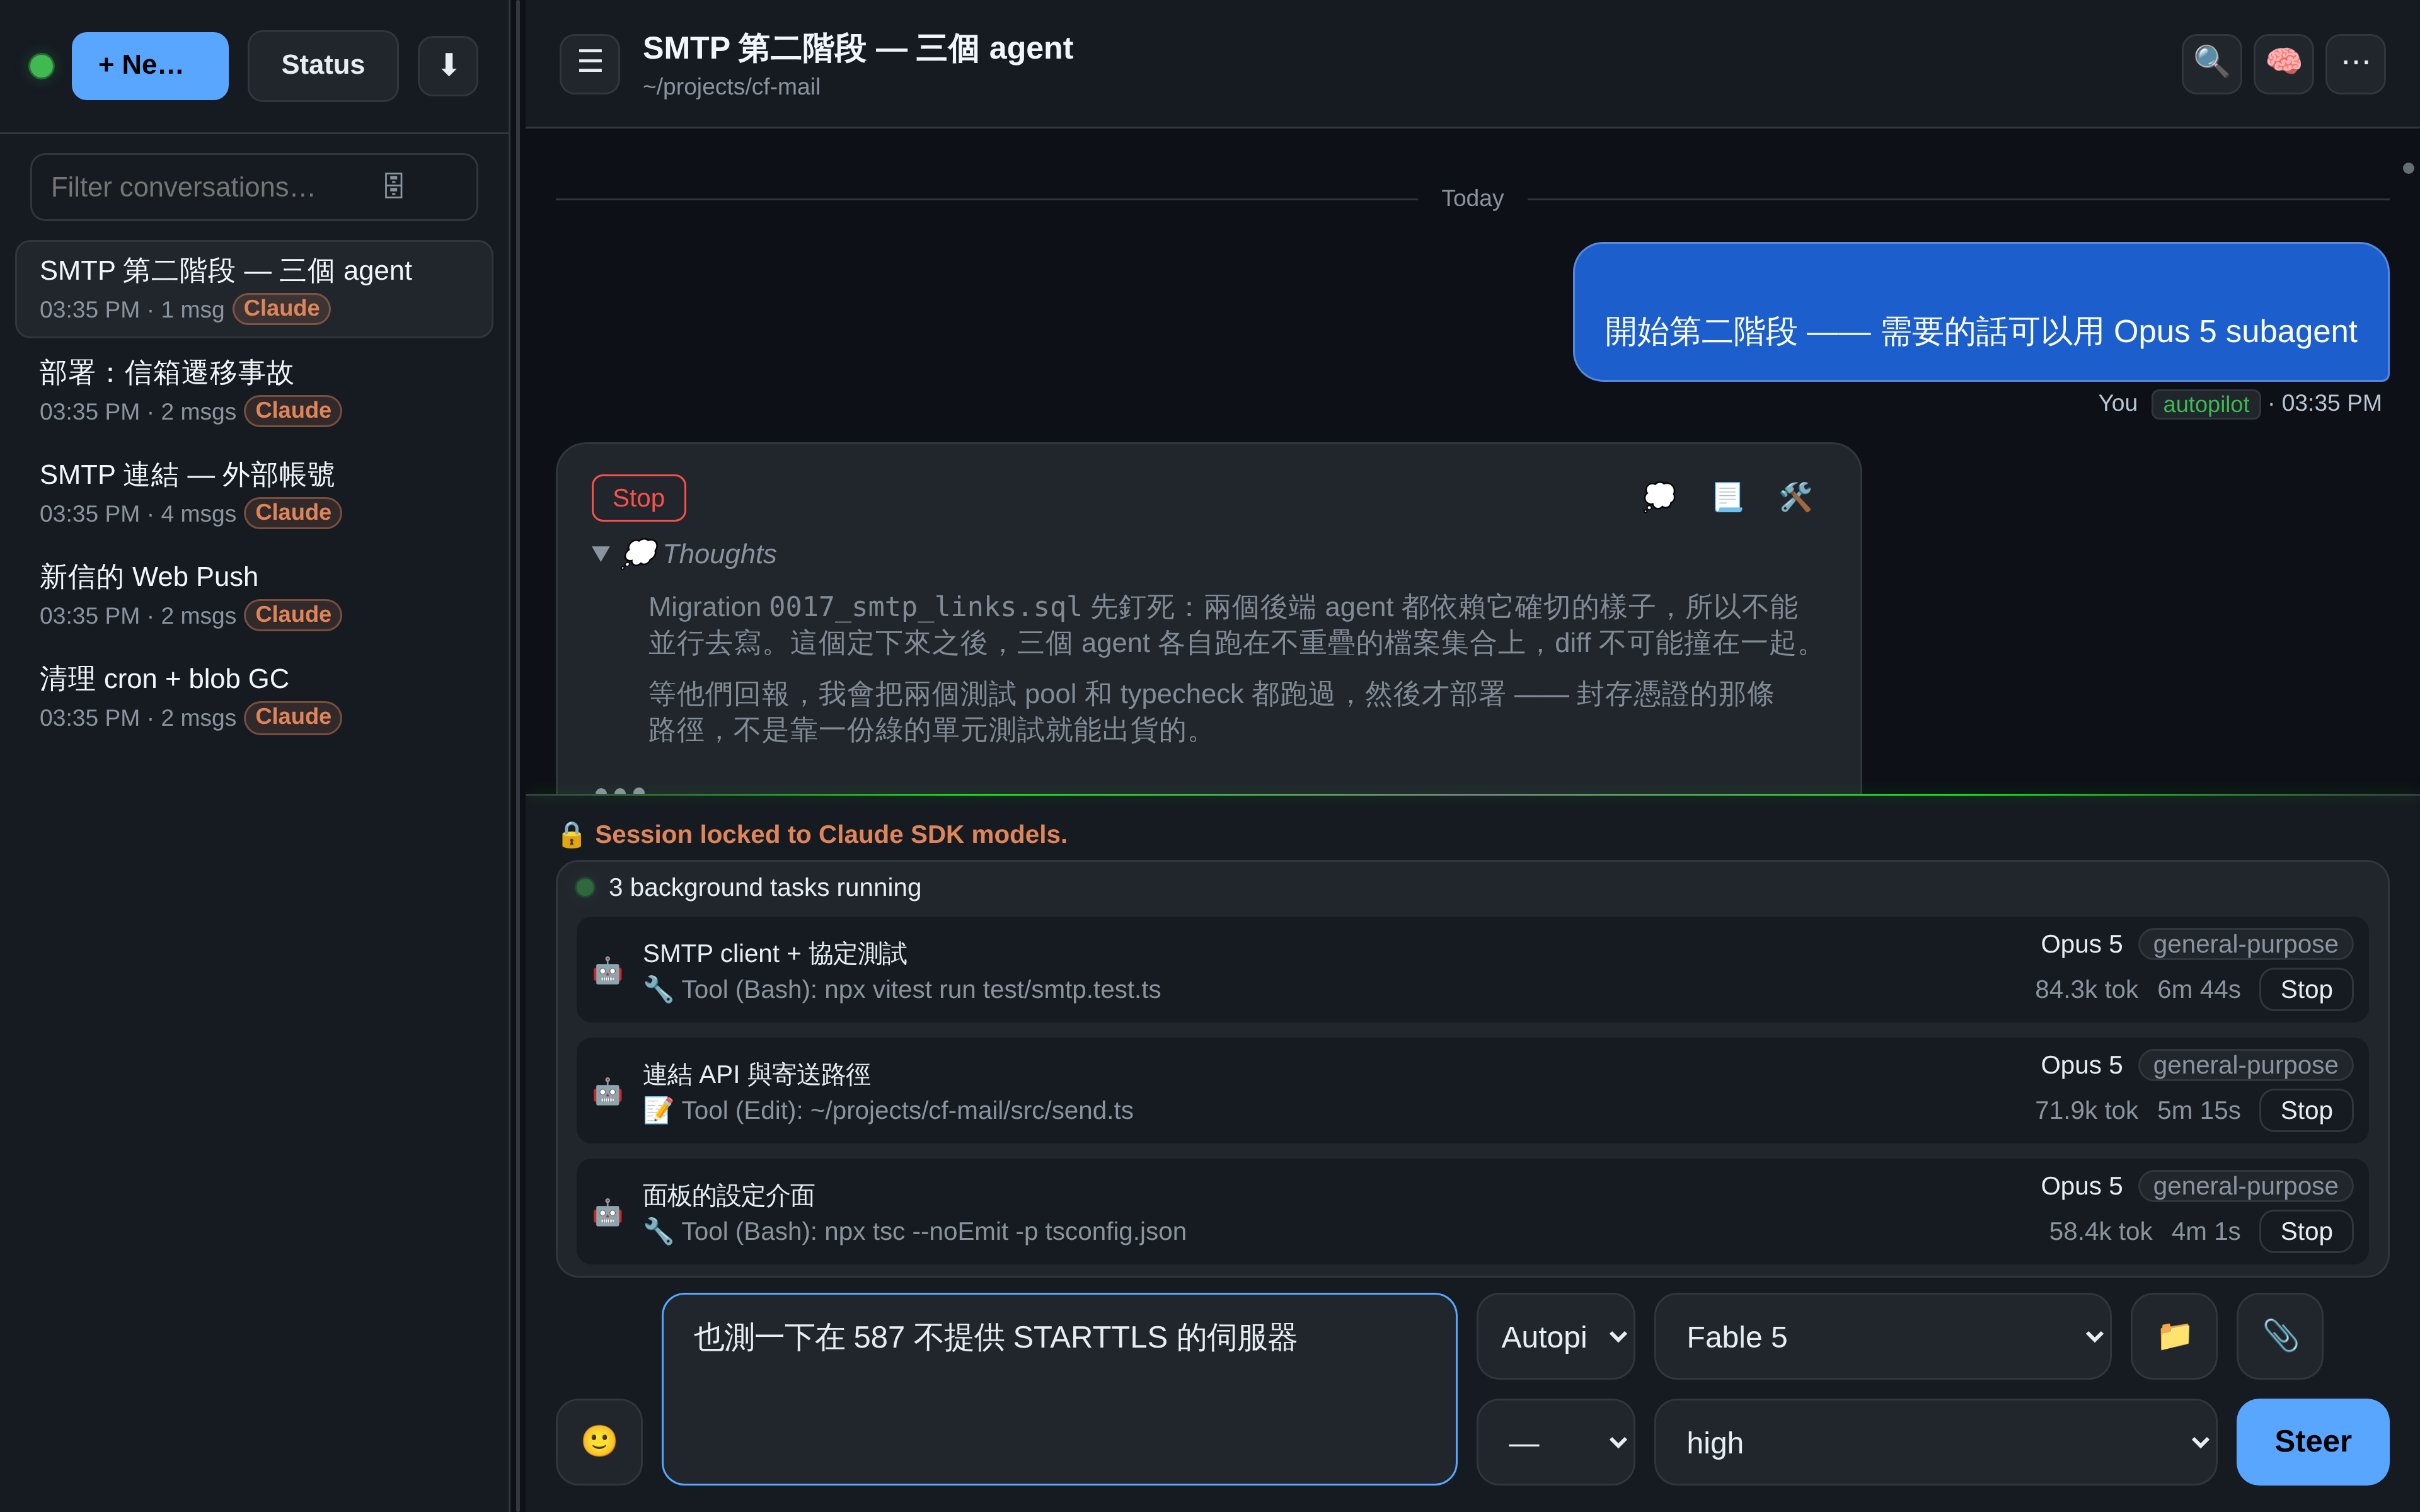Click robot icon for SMTP client task
Image resolution: width=2420 pixels, height=1512 pixels.
pos(607,970)
